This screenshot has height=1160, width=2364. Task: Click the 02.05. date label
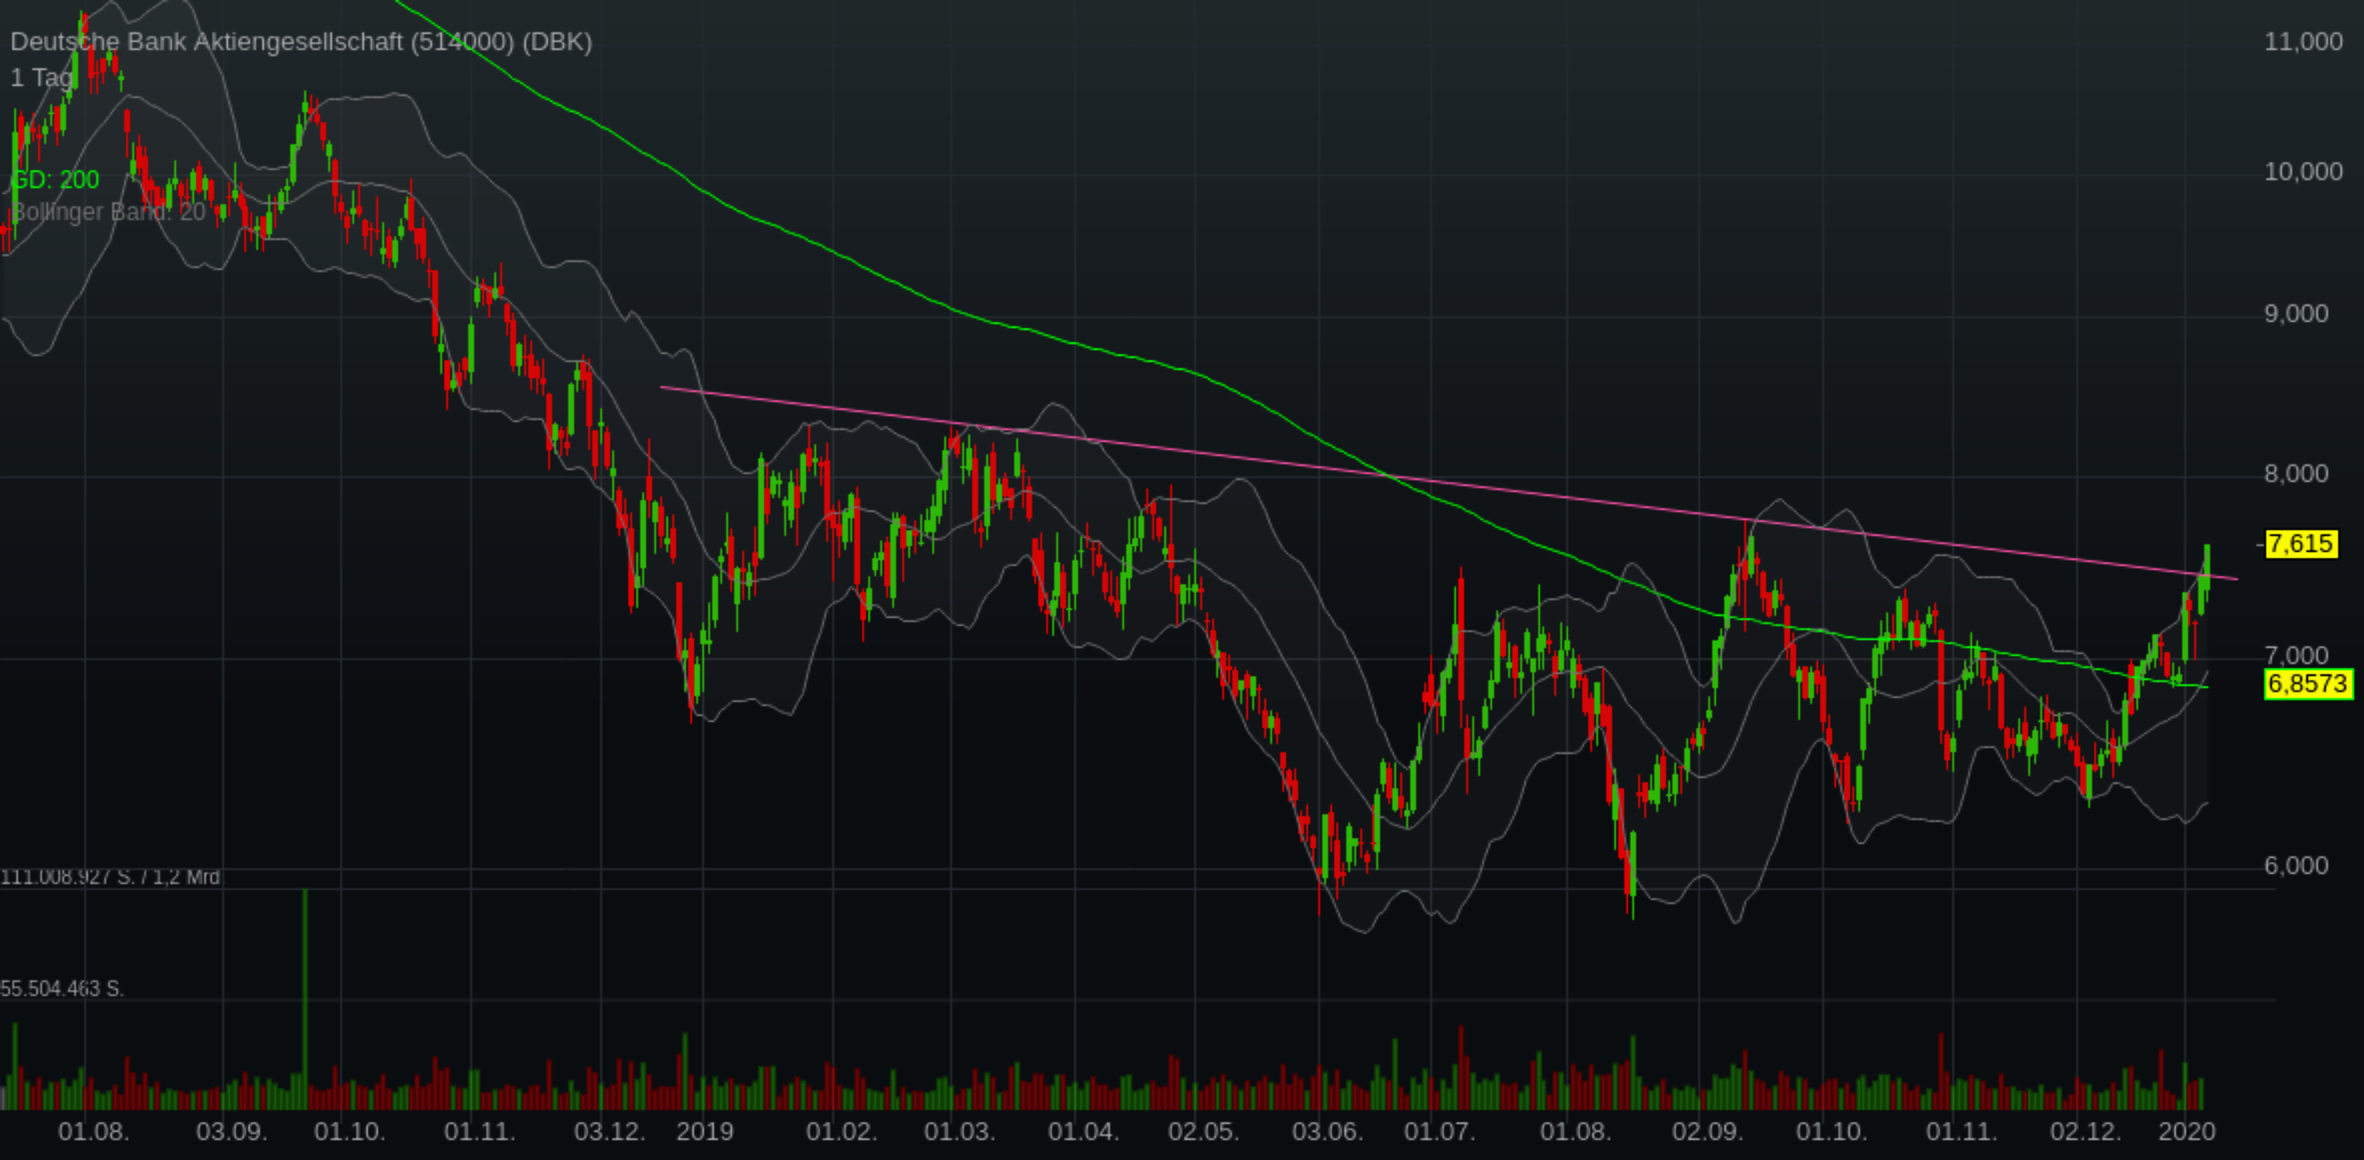pyautogui.click(x=1203, y=1132)
